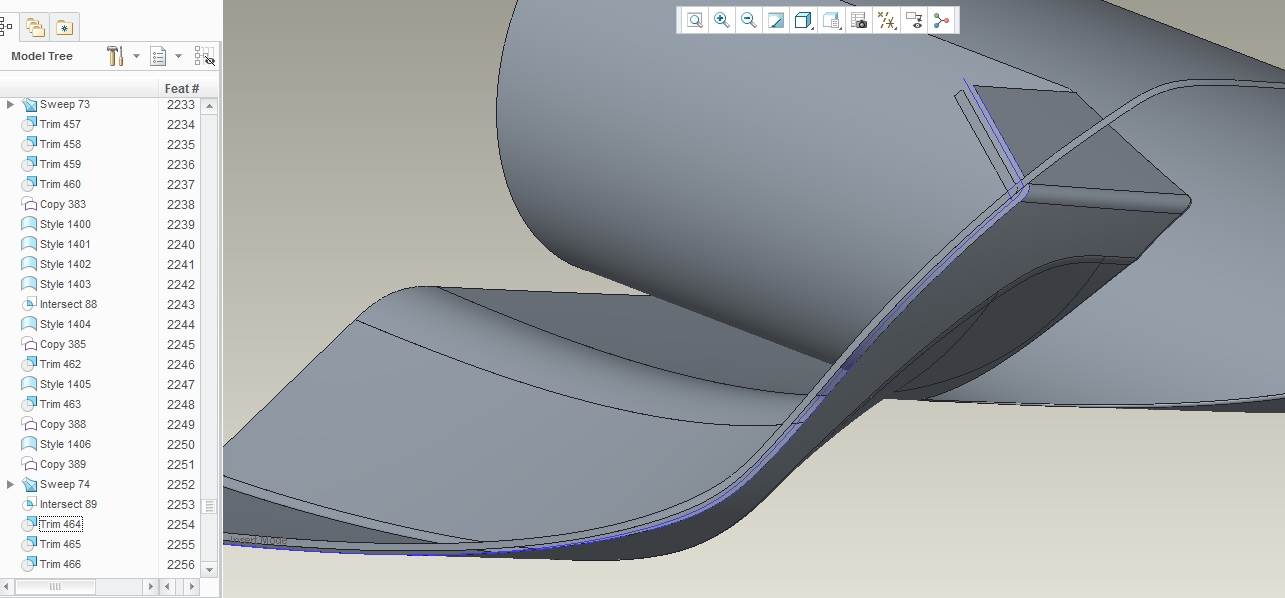Click the Model Tree heading label
1285x598 pixels.
coord(42,56)
